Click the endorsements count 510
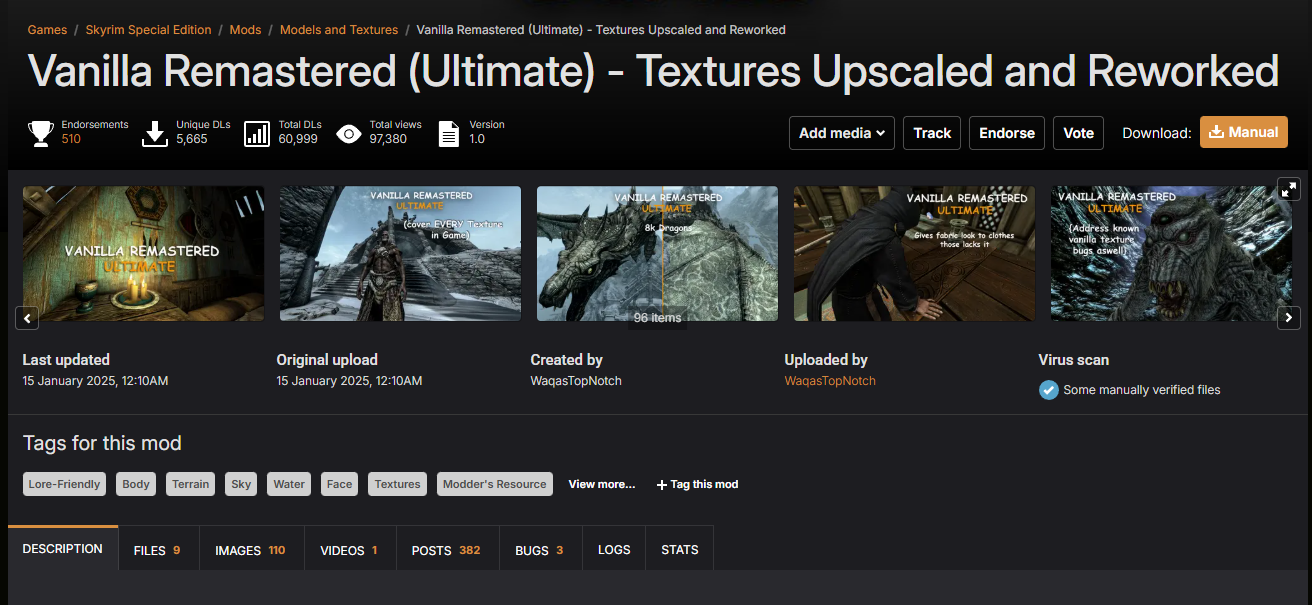Image resolution: width=1312 pixels, height=605 pixels. point(71,139)
